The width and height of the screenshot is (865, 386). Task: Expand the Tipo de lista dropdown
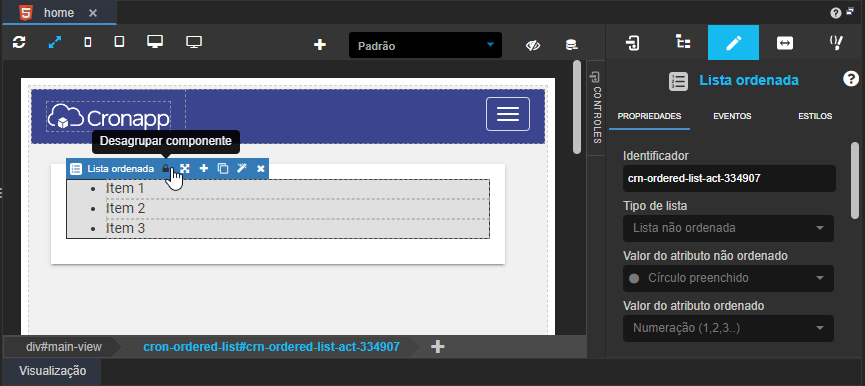pyautogui.click(x=728, y=228)
